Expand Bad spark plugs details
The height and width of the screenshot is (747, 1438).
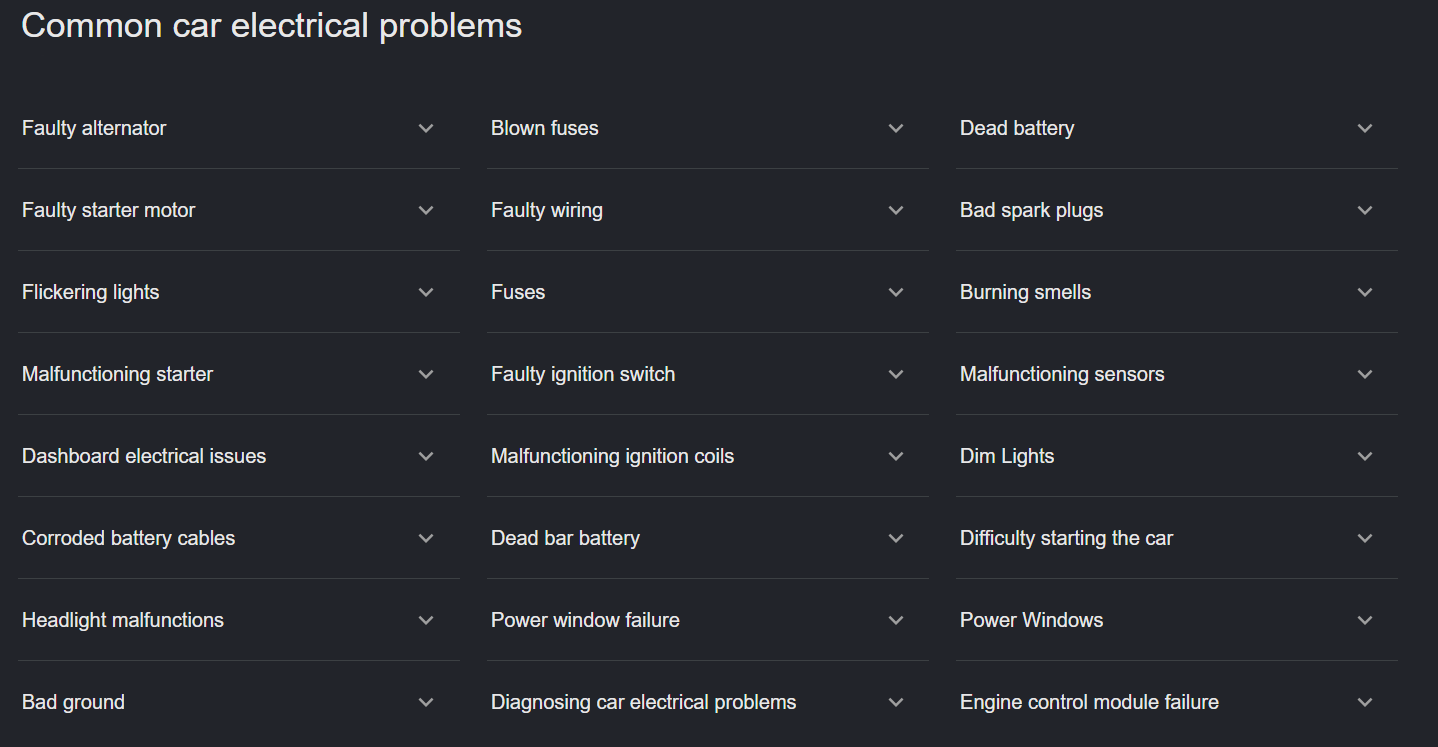(x=1365, y=210)
